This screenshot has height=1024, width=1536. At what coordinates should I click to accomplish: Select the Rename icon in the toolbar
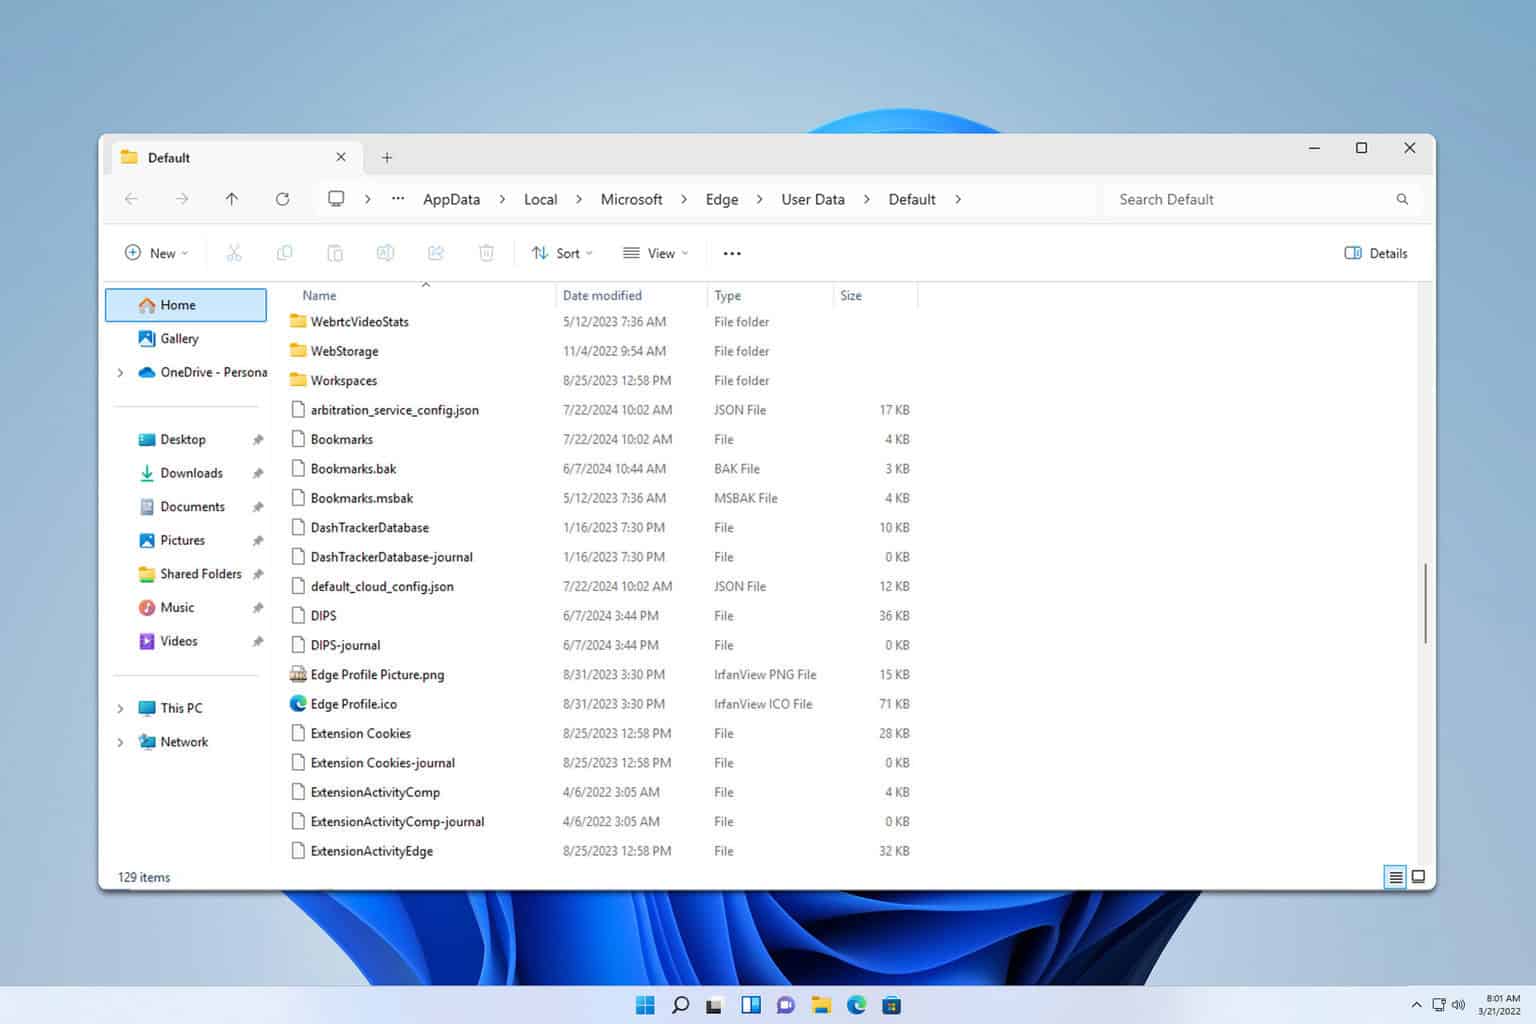385,252
